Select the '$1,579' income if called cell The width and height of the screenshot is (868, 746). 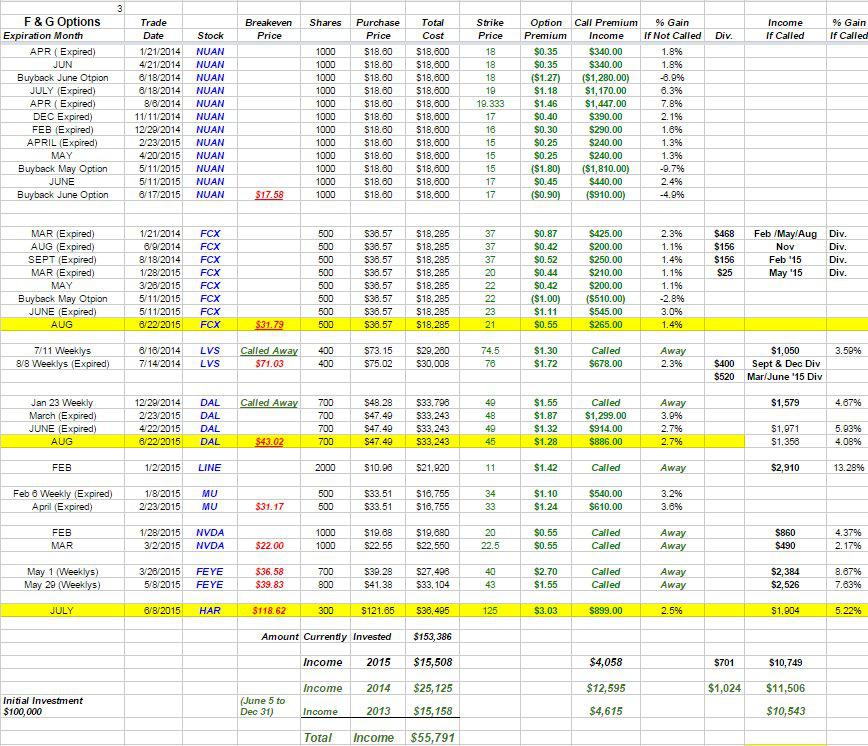point(785,403)
